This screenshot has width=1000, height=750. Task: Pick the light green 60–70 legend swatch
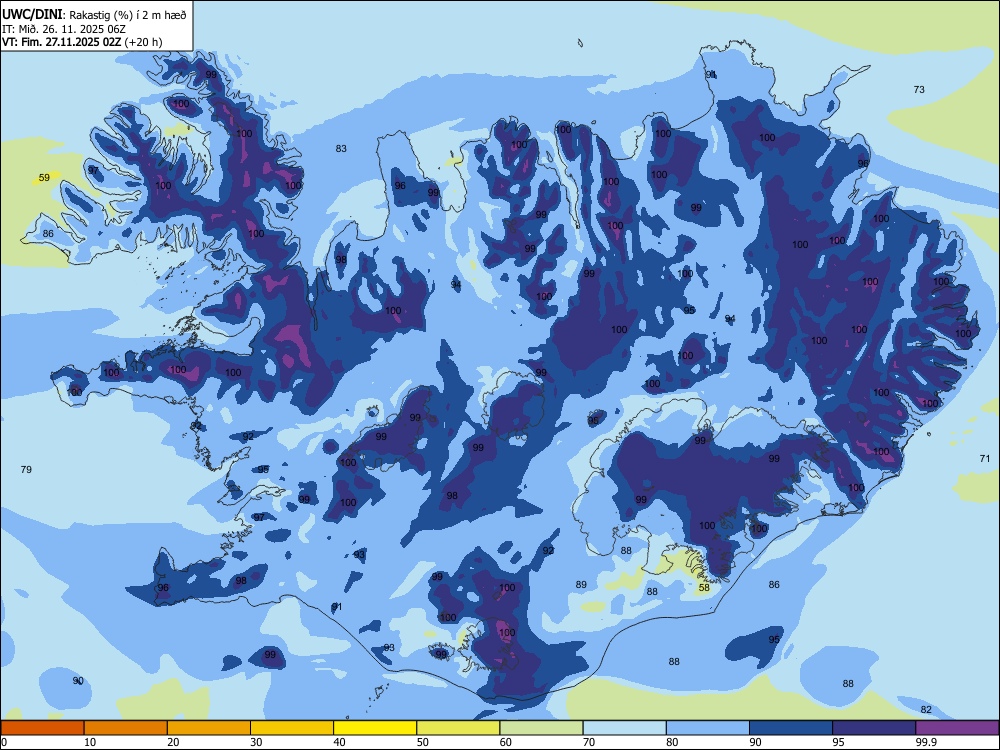(541, 728)
